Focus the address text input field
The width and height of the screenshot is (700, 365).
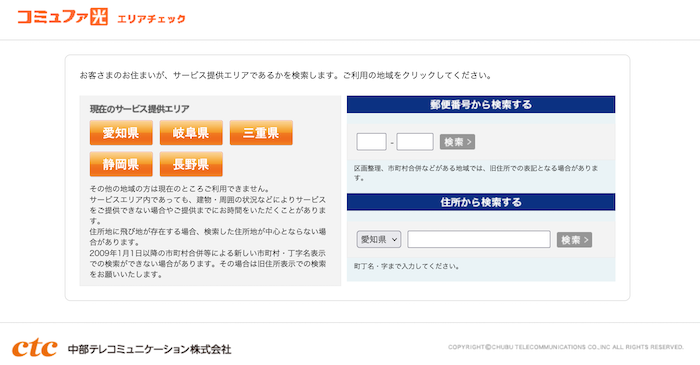tap(479, 239)
